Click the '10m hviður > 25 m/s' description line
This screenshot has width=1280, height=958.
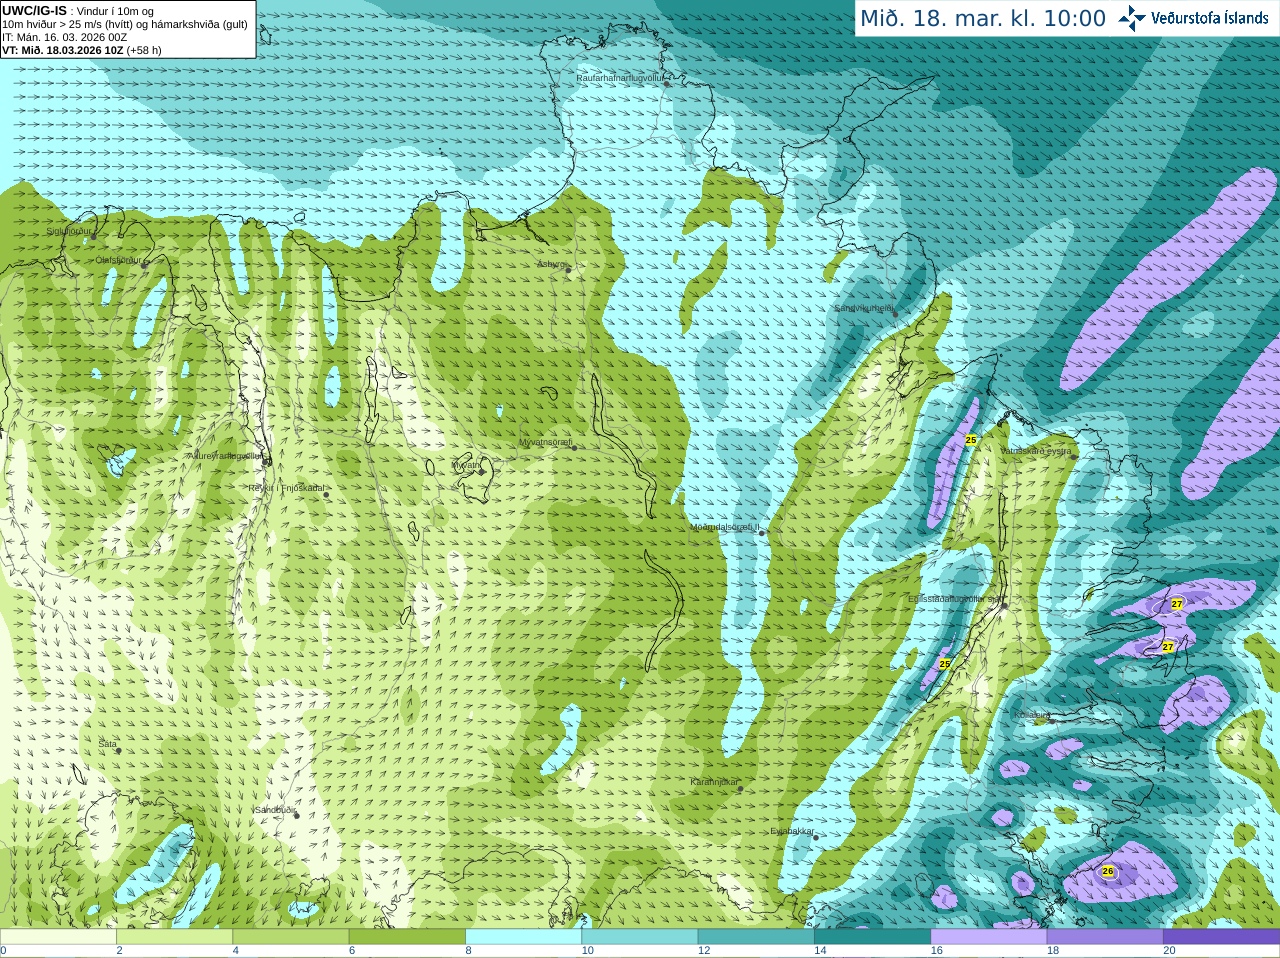(x=125, y=24)
